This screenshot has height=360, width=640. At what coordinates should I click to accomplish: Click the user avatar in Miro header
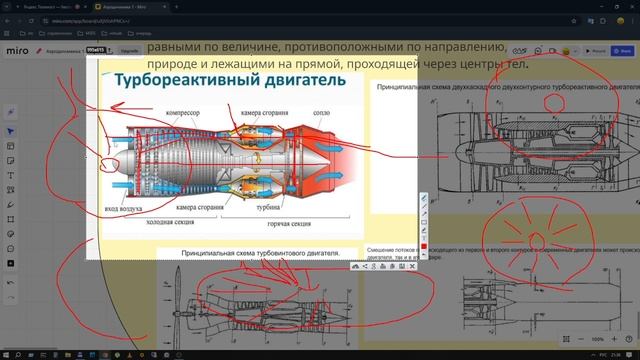tap(566, 51)
